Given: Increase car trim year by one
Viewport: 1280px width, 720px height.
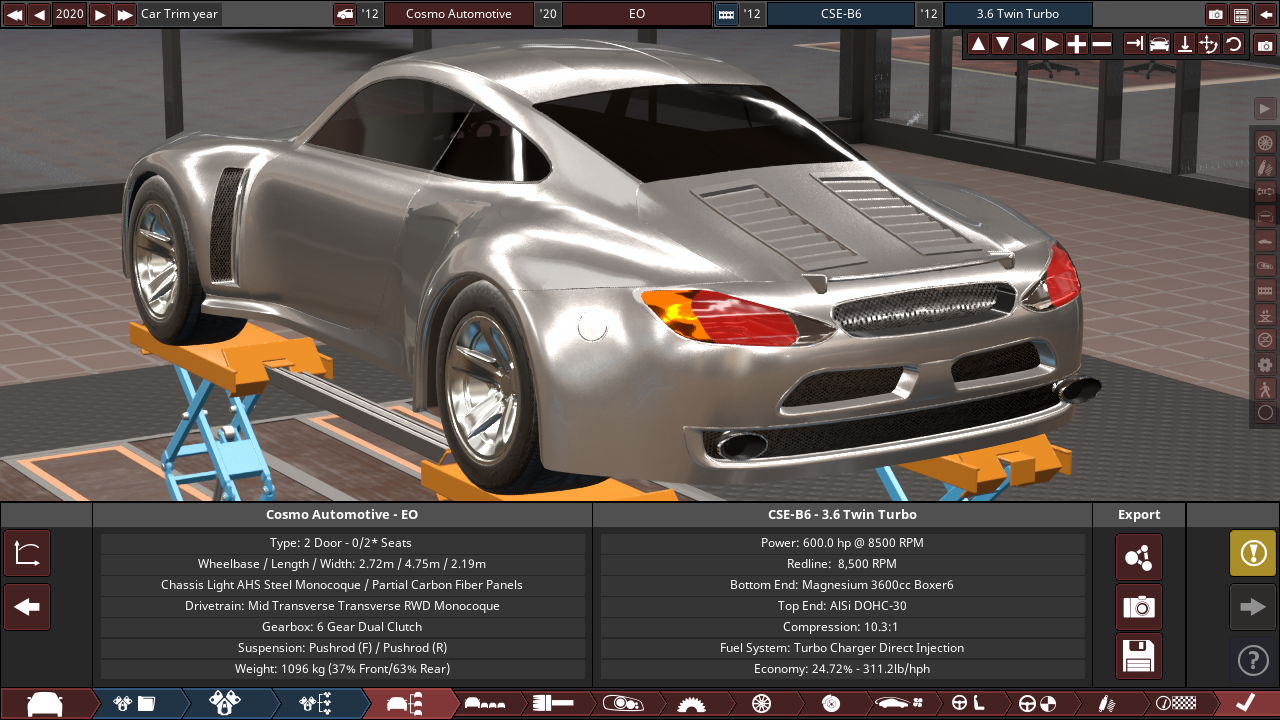Looking at the screenshot, I should (100, 14).
